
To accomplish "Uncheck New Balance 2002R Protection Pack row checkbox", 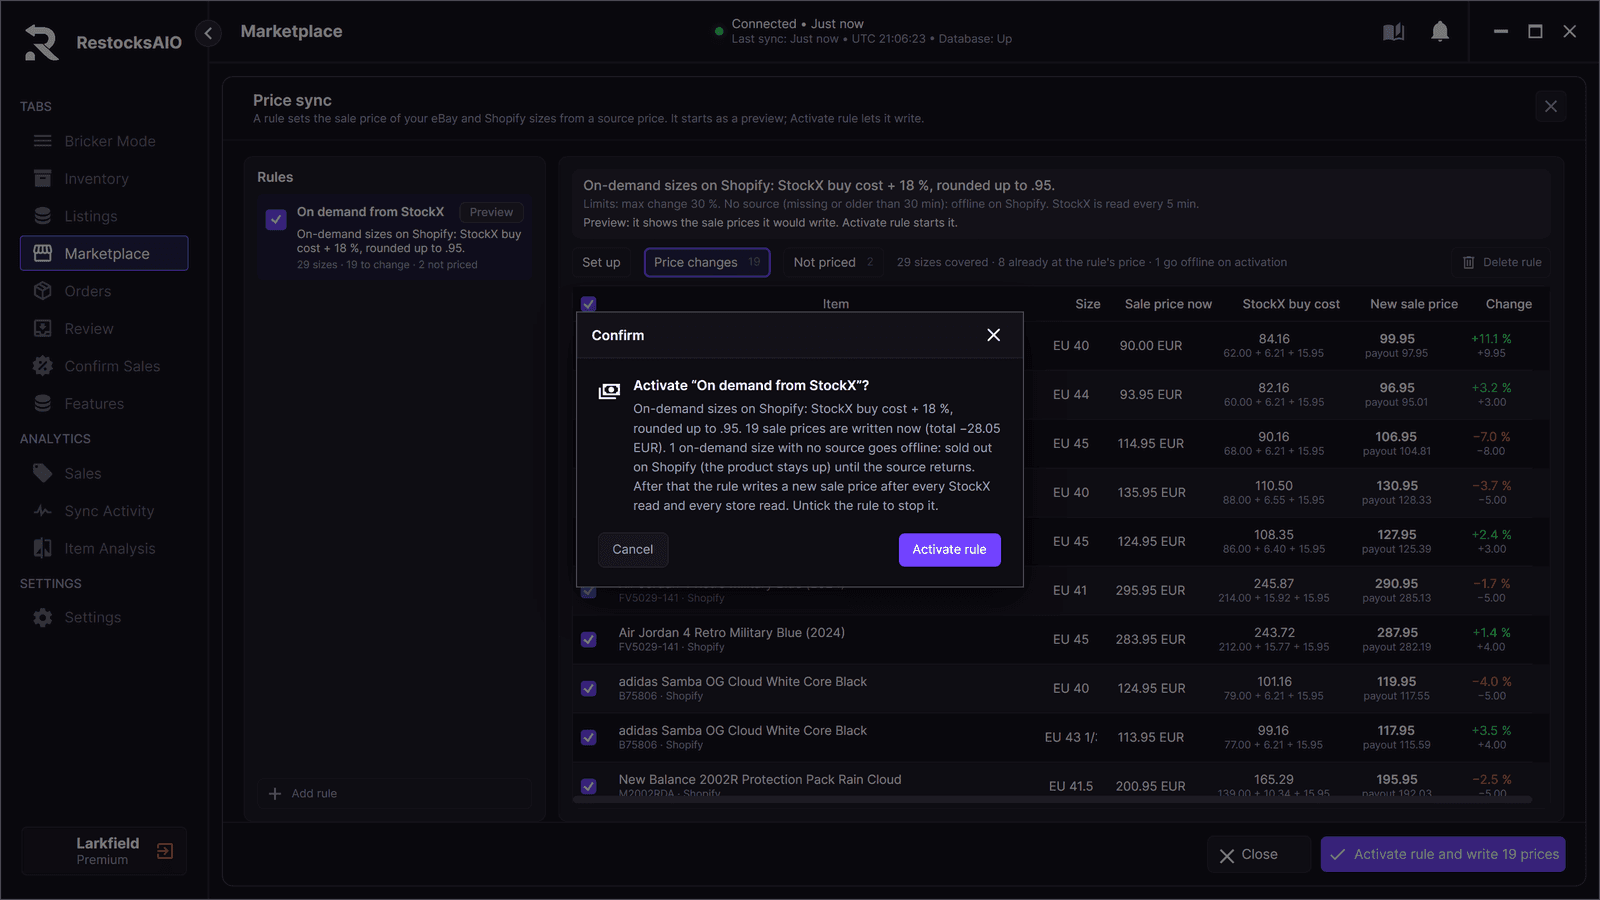I will tap(589, 787).
